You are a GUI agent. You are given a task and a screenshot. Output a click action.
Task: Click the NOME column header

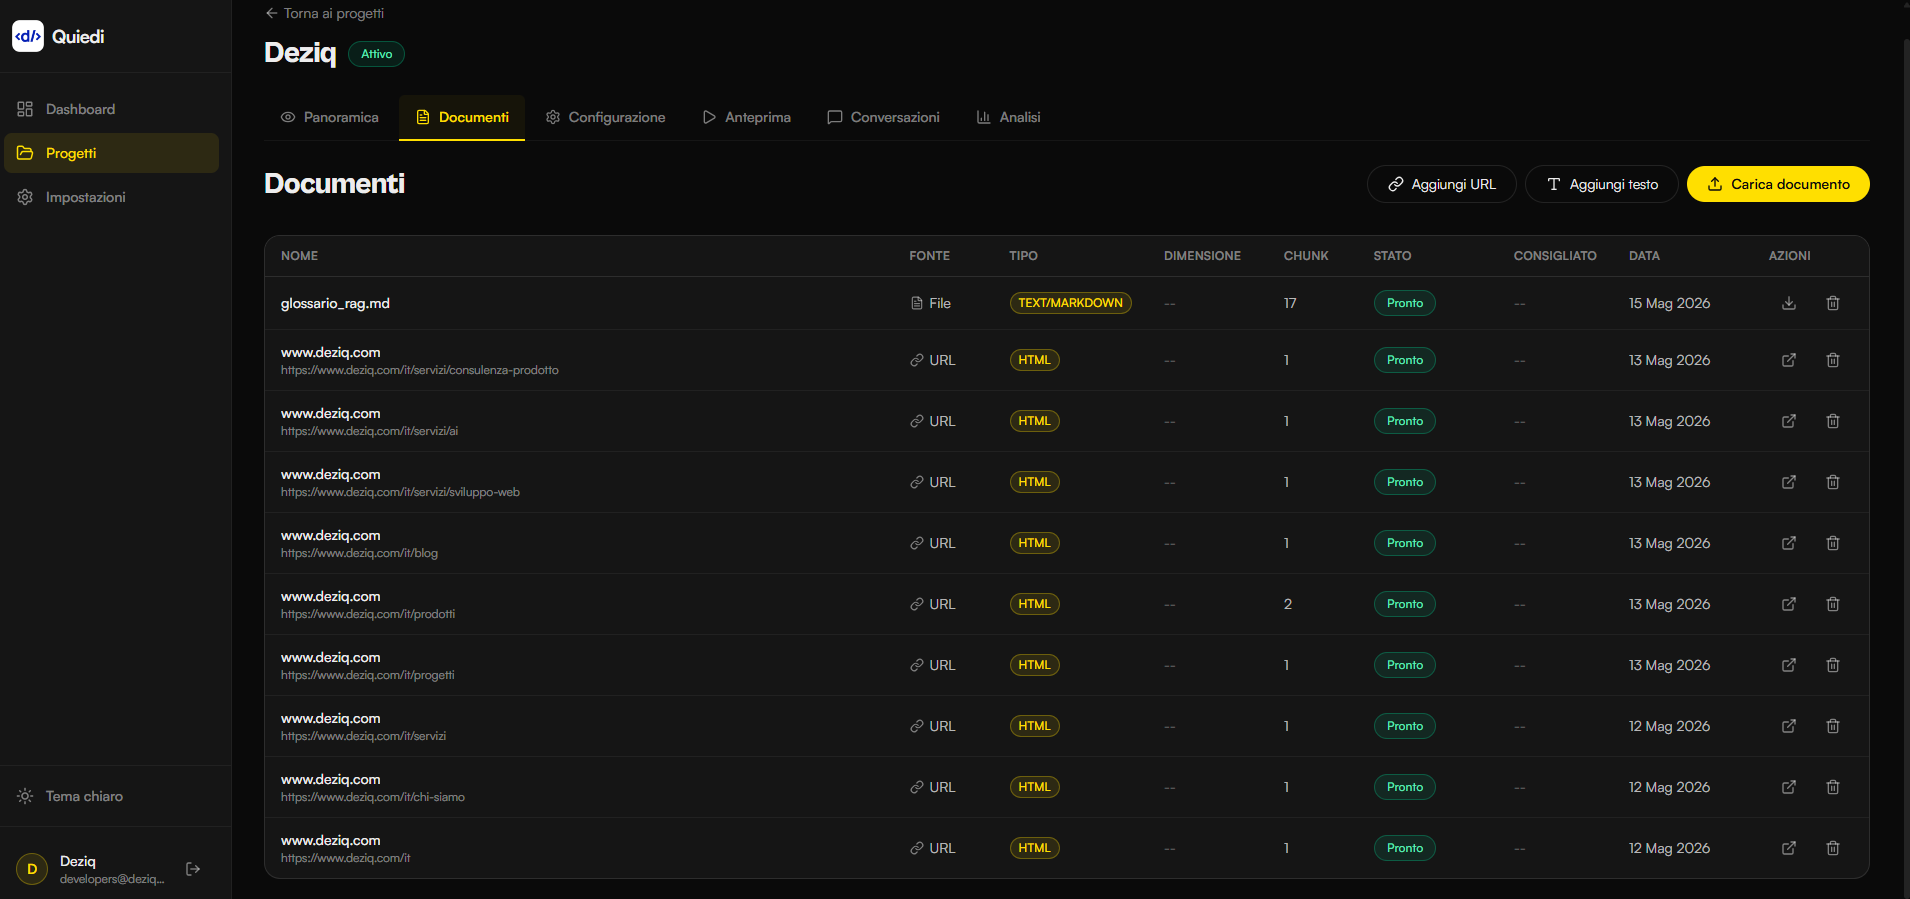coord(299,256)
